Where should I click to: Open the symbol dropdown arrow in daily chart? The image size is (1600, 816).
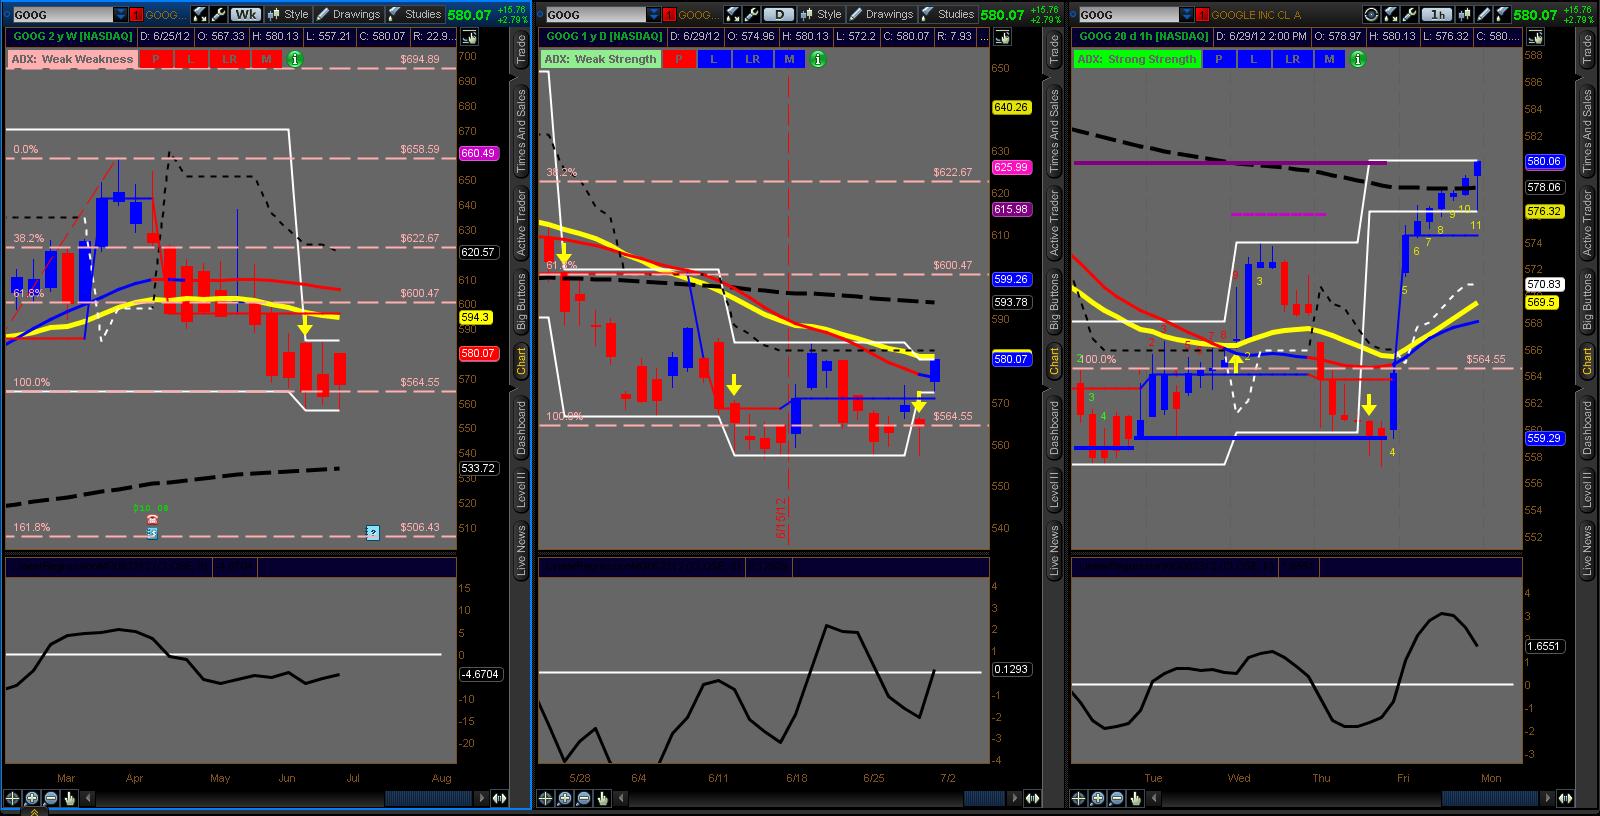click(x=654, y=14)
